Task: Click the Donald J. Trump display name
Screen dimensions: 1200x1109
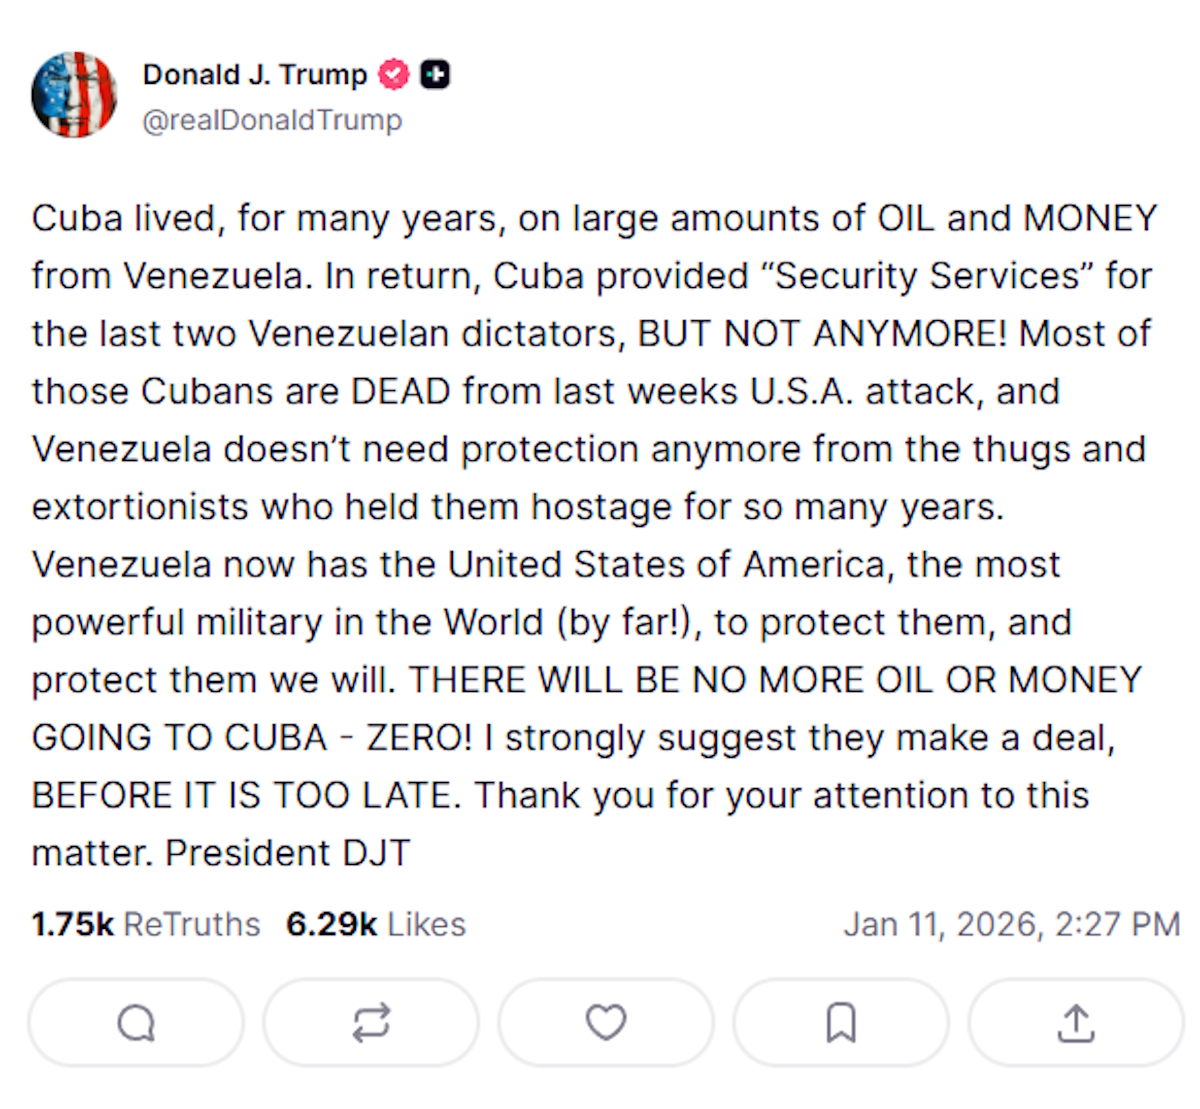Action: [255, 75]
